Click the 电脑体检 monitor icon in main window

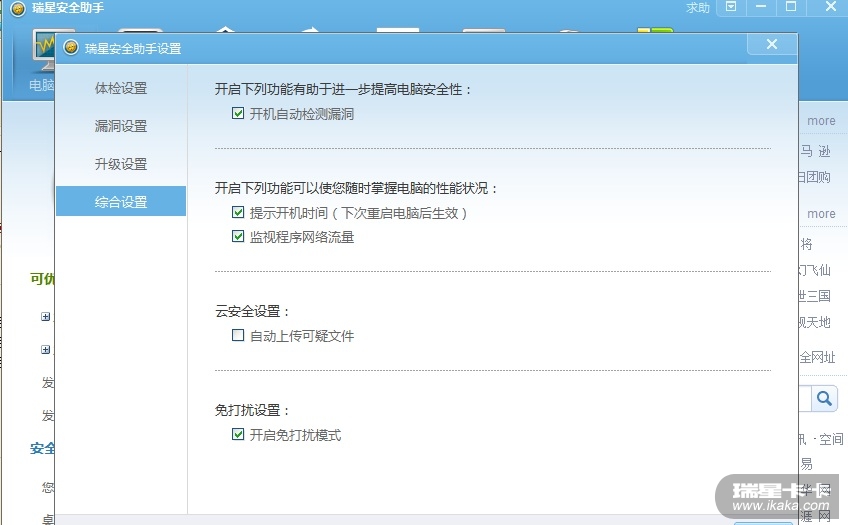(43, 50)
